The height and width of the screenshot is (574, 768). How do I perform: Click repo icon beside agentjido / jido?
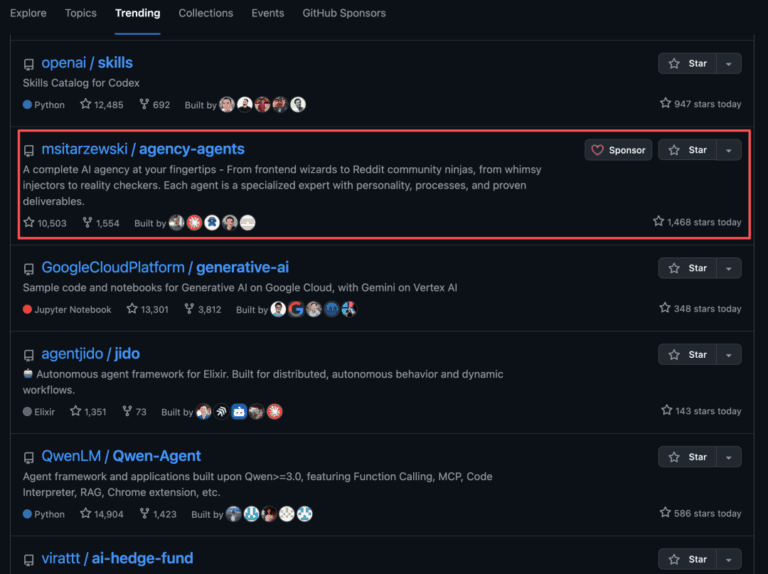[x=29, y=355]
